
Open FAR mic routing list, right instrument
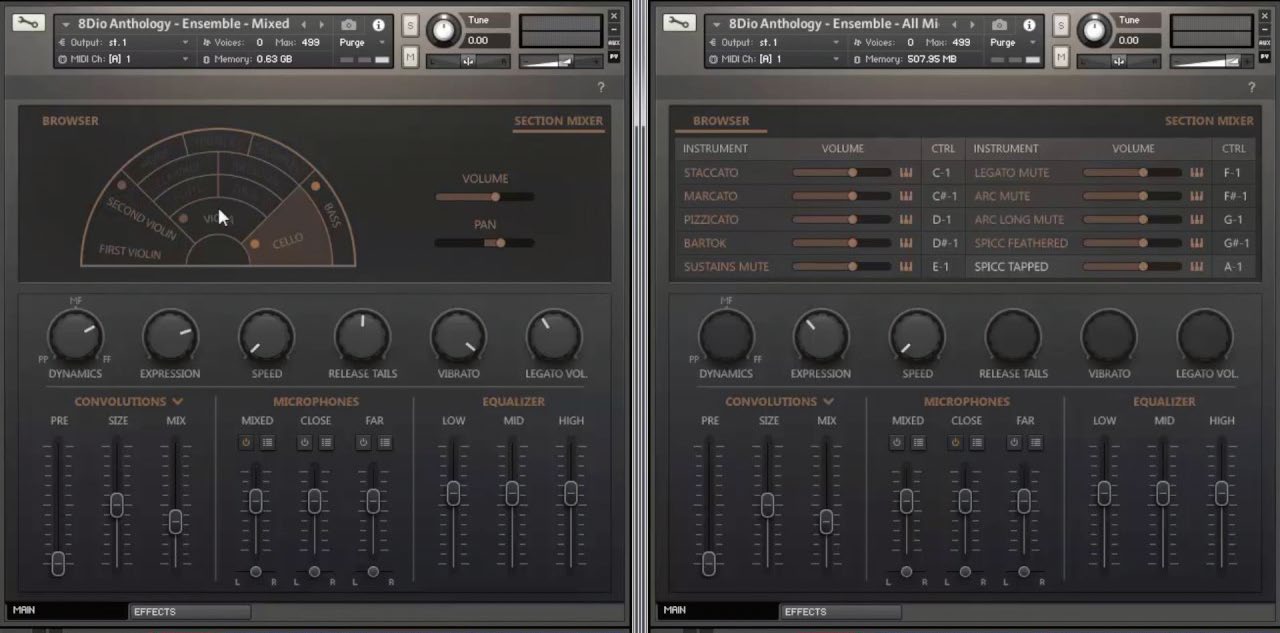point(1035,442)
